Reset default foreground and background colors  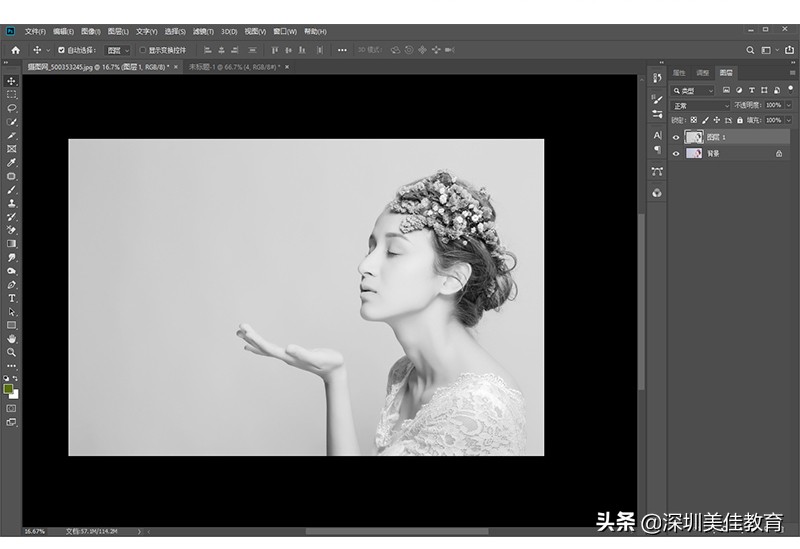point(6,378)
